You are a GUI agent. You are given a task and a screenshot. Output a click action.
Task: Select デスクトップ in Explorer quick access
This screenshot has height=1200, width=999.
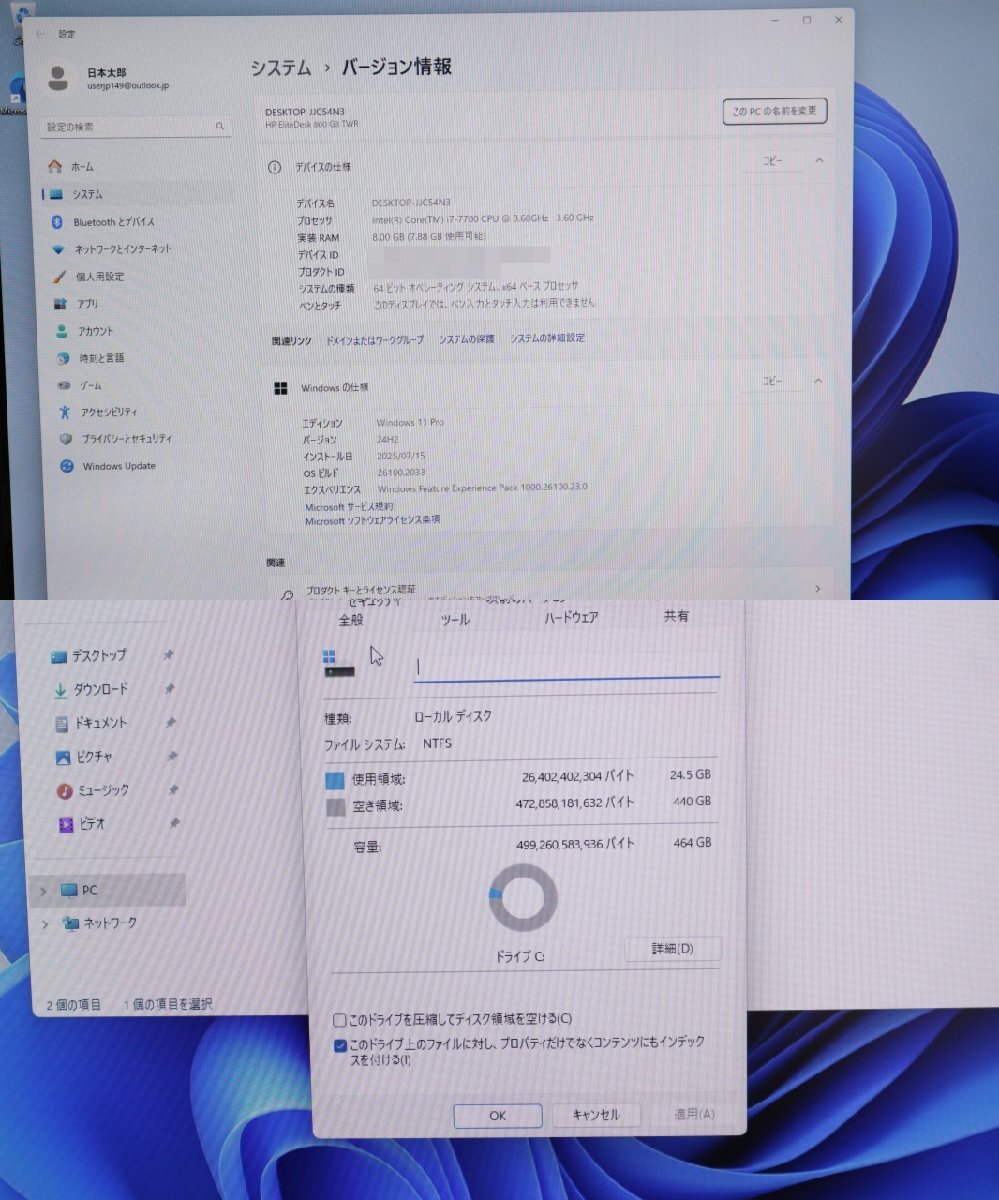point(90,656)
